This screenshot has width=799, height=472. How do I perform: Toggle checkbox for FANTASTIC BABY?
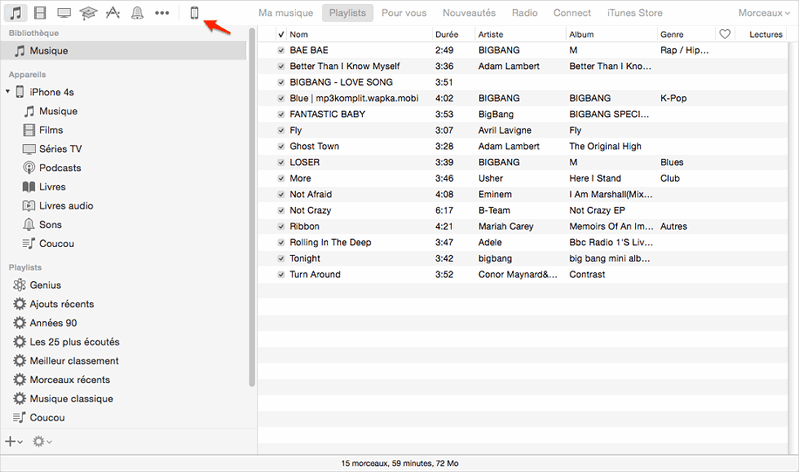[x=281, y=114]
